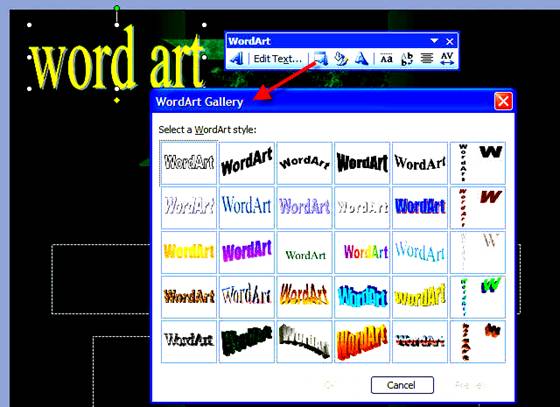Close the floating WordArt toolbar
Viewport: 560px width, 407px height.
[450, 41]
